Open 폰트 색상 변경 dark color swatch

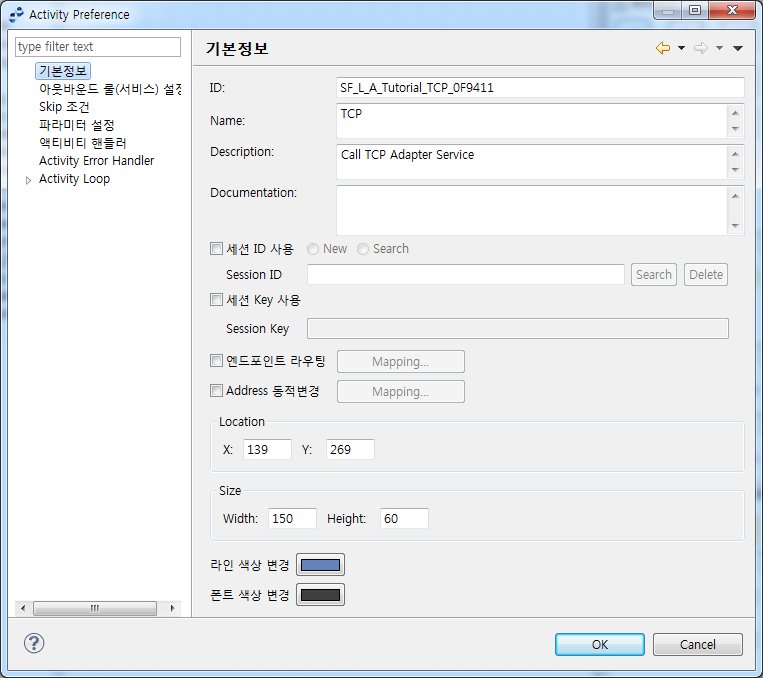pos(320,595)
